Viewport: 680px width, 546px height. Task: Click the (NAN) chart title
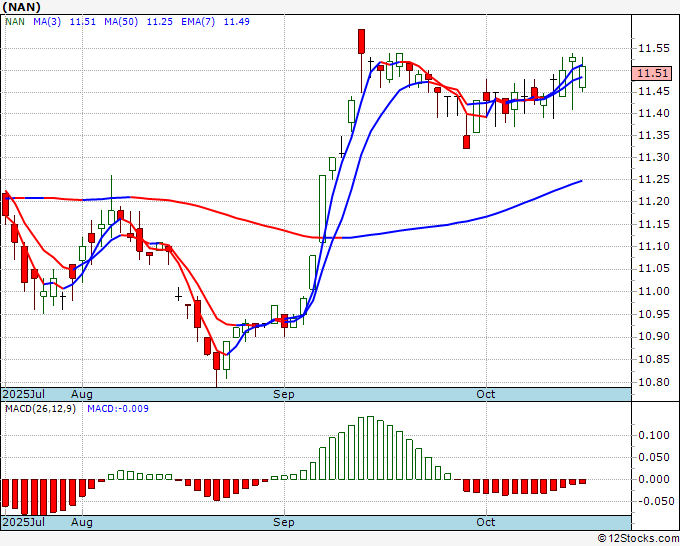click(22, 7)
